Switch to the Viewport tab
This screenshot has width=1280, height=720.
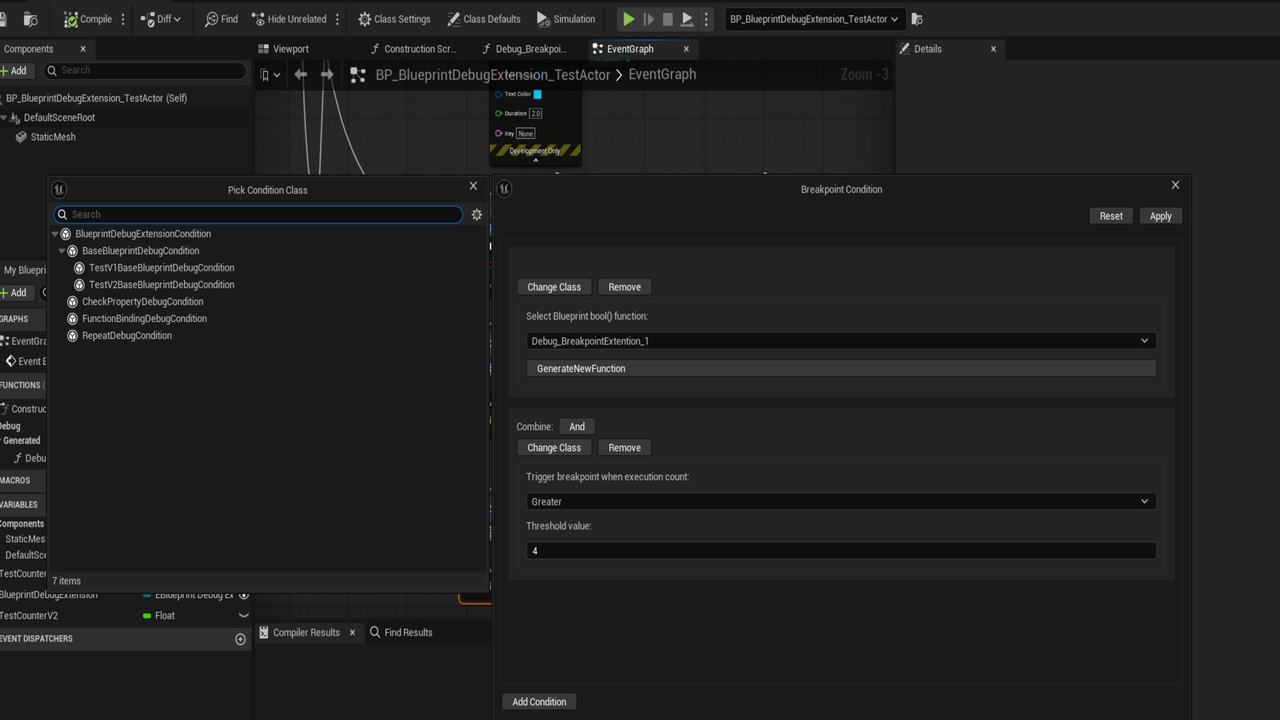[284, 49]
